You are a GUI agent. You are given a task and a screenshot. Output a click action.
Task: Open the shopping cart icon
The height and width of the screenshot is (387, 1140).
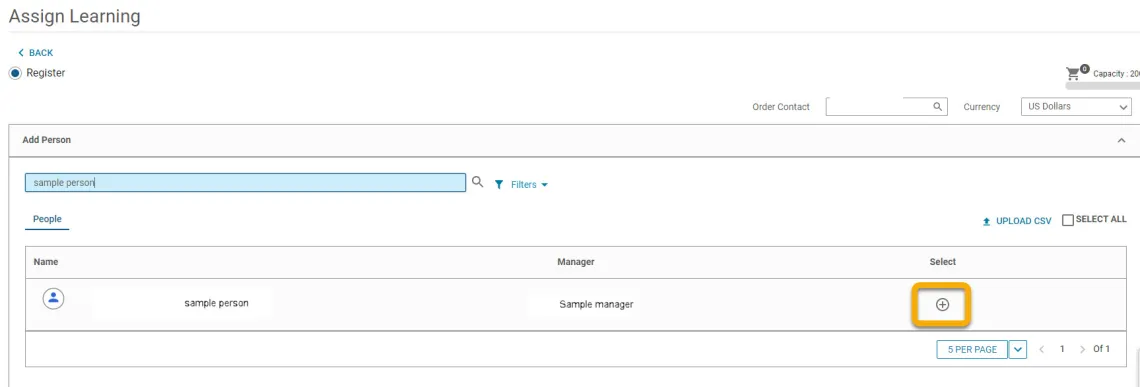pyautogui.click(x=1072, y=73)
